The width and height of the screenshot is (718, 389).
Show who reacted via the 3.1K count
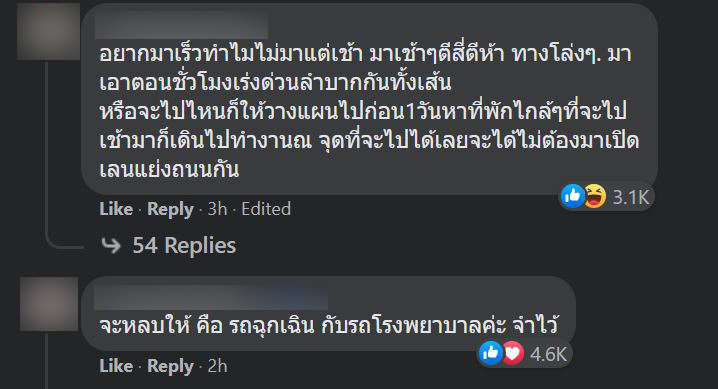[631, 198]
